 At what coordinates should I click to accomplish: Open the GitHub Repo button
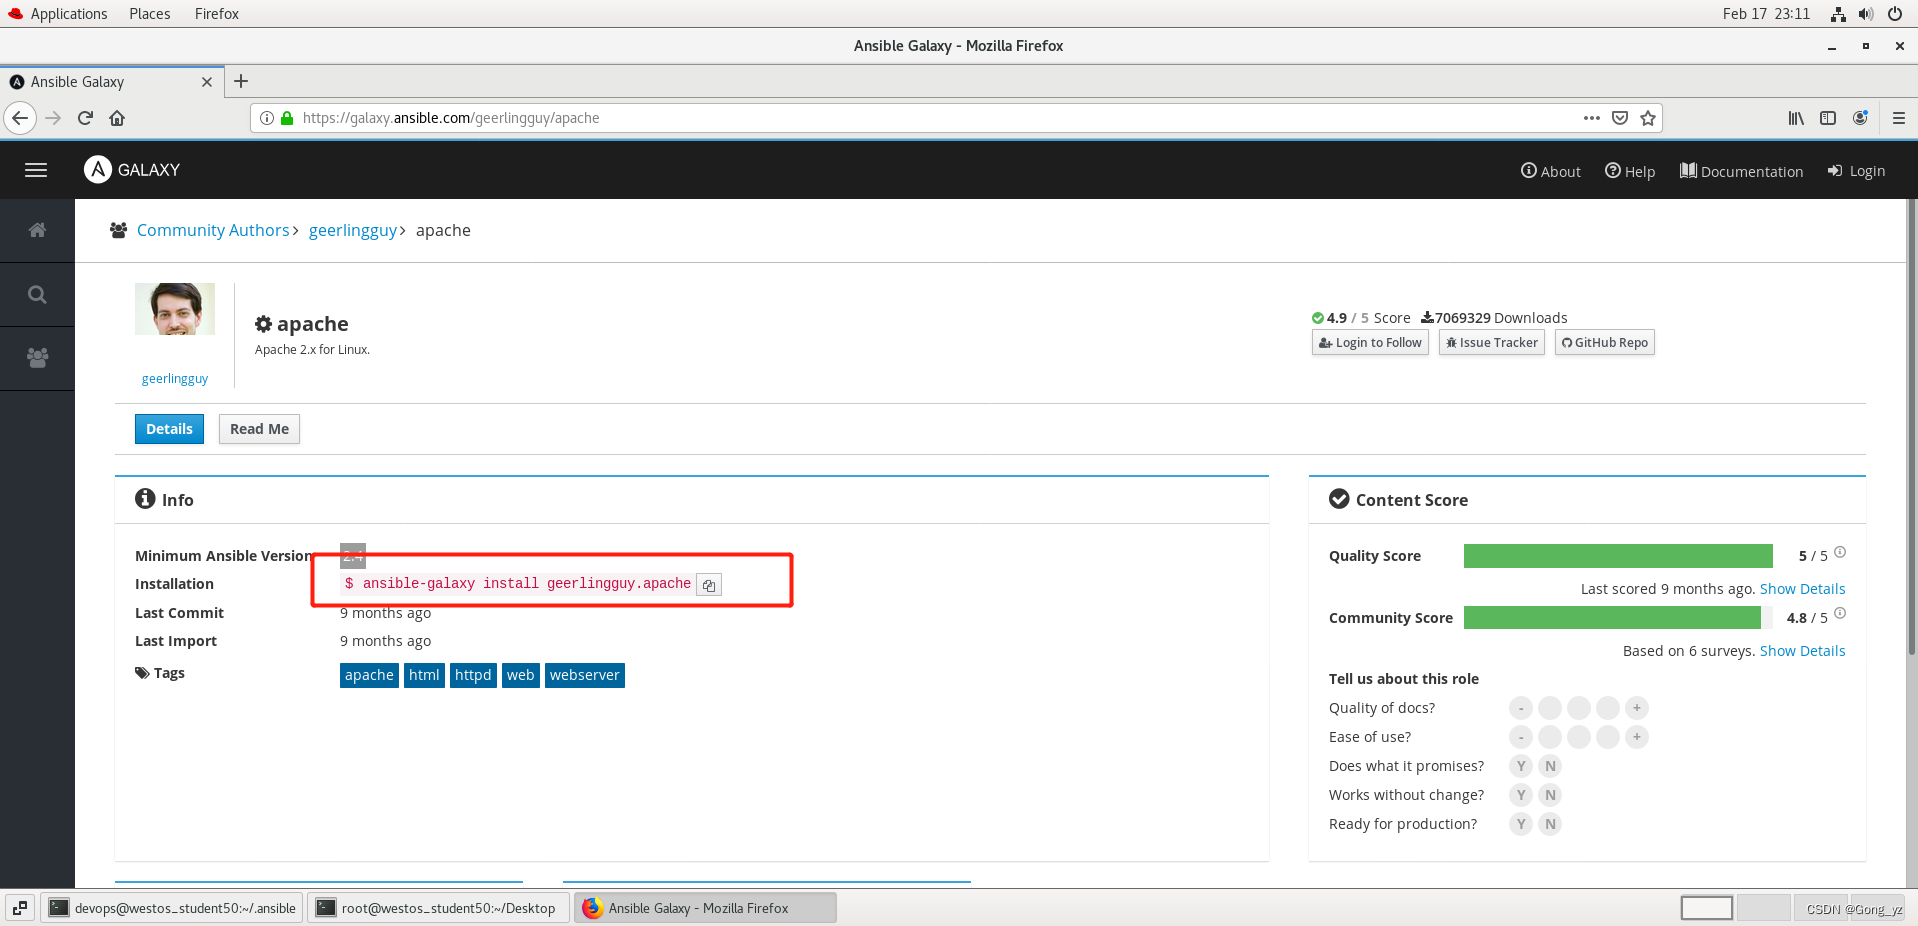coord(1605,343)
